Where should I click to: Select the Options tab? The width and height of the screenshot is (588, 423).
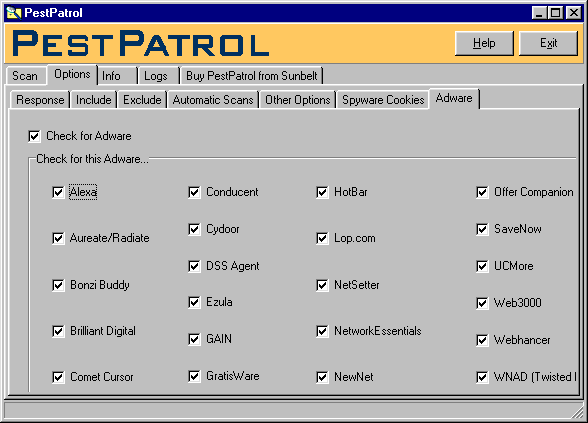pos(72,74)
